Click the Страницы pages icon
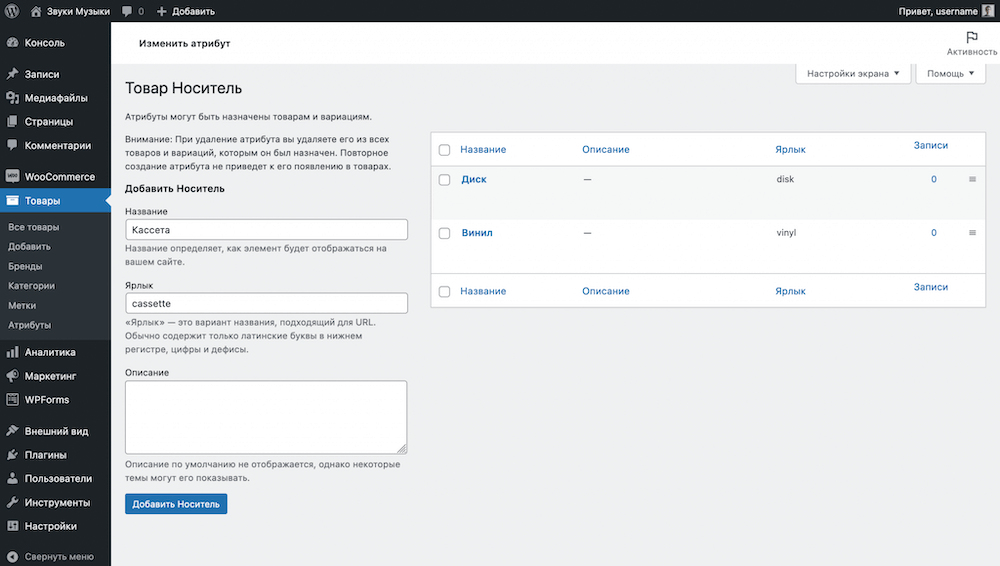Screen dimensions: 1000x566 click(12, 121)
